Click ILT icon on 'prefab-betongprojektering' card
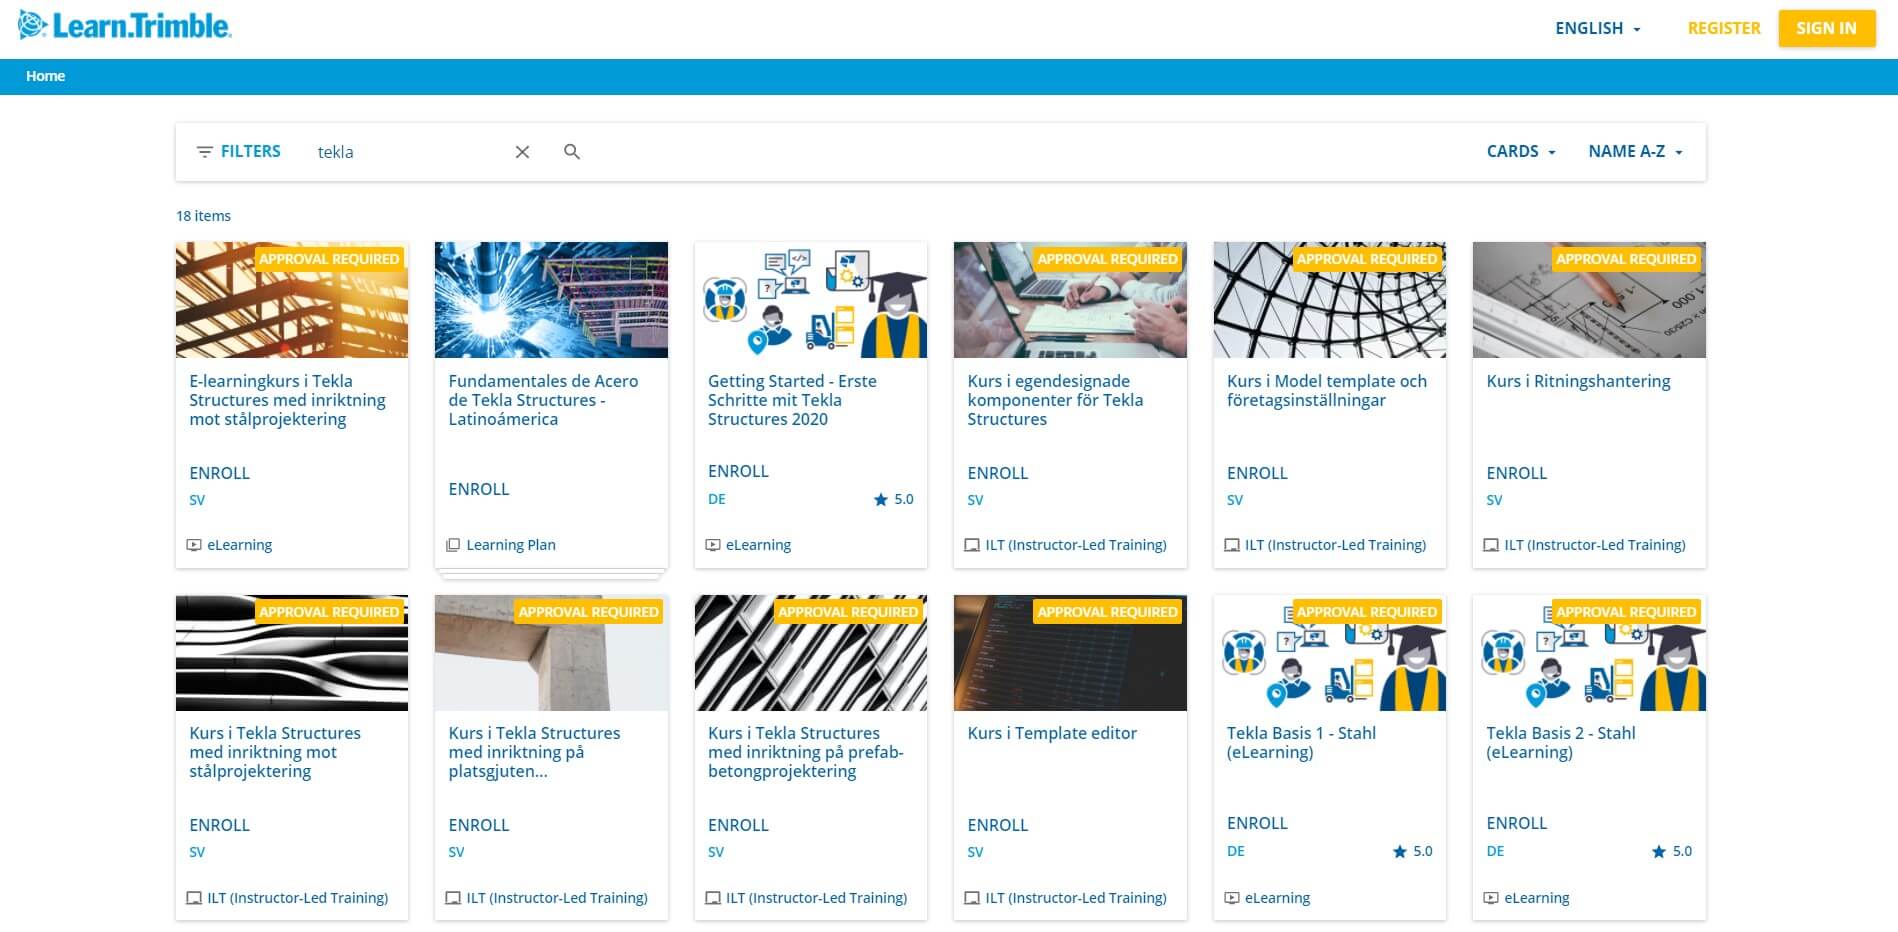Screen dimensions: 1898x932 pos(713,898)
